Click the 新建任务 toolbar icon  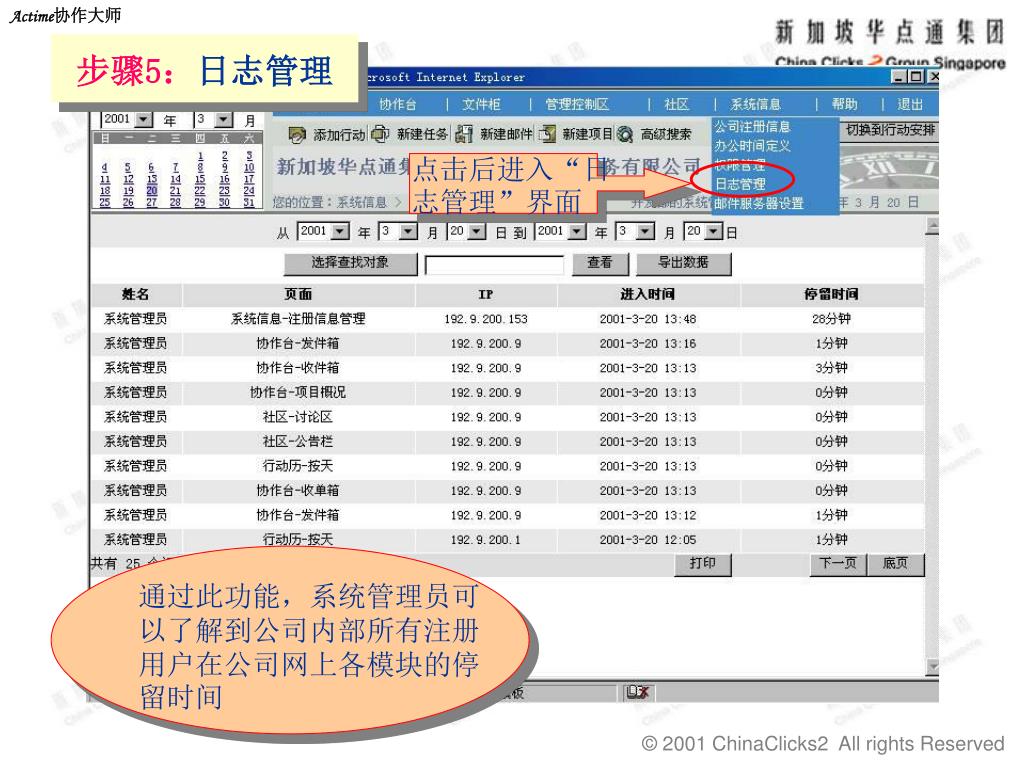pos(380,135)
